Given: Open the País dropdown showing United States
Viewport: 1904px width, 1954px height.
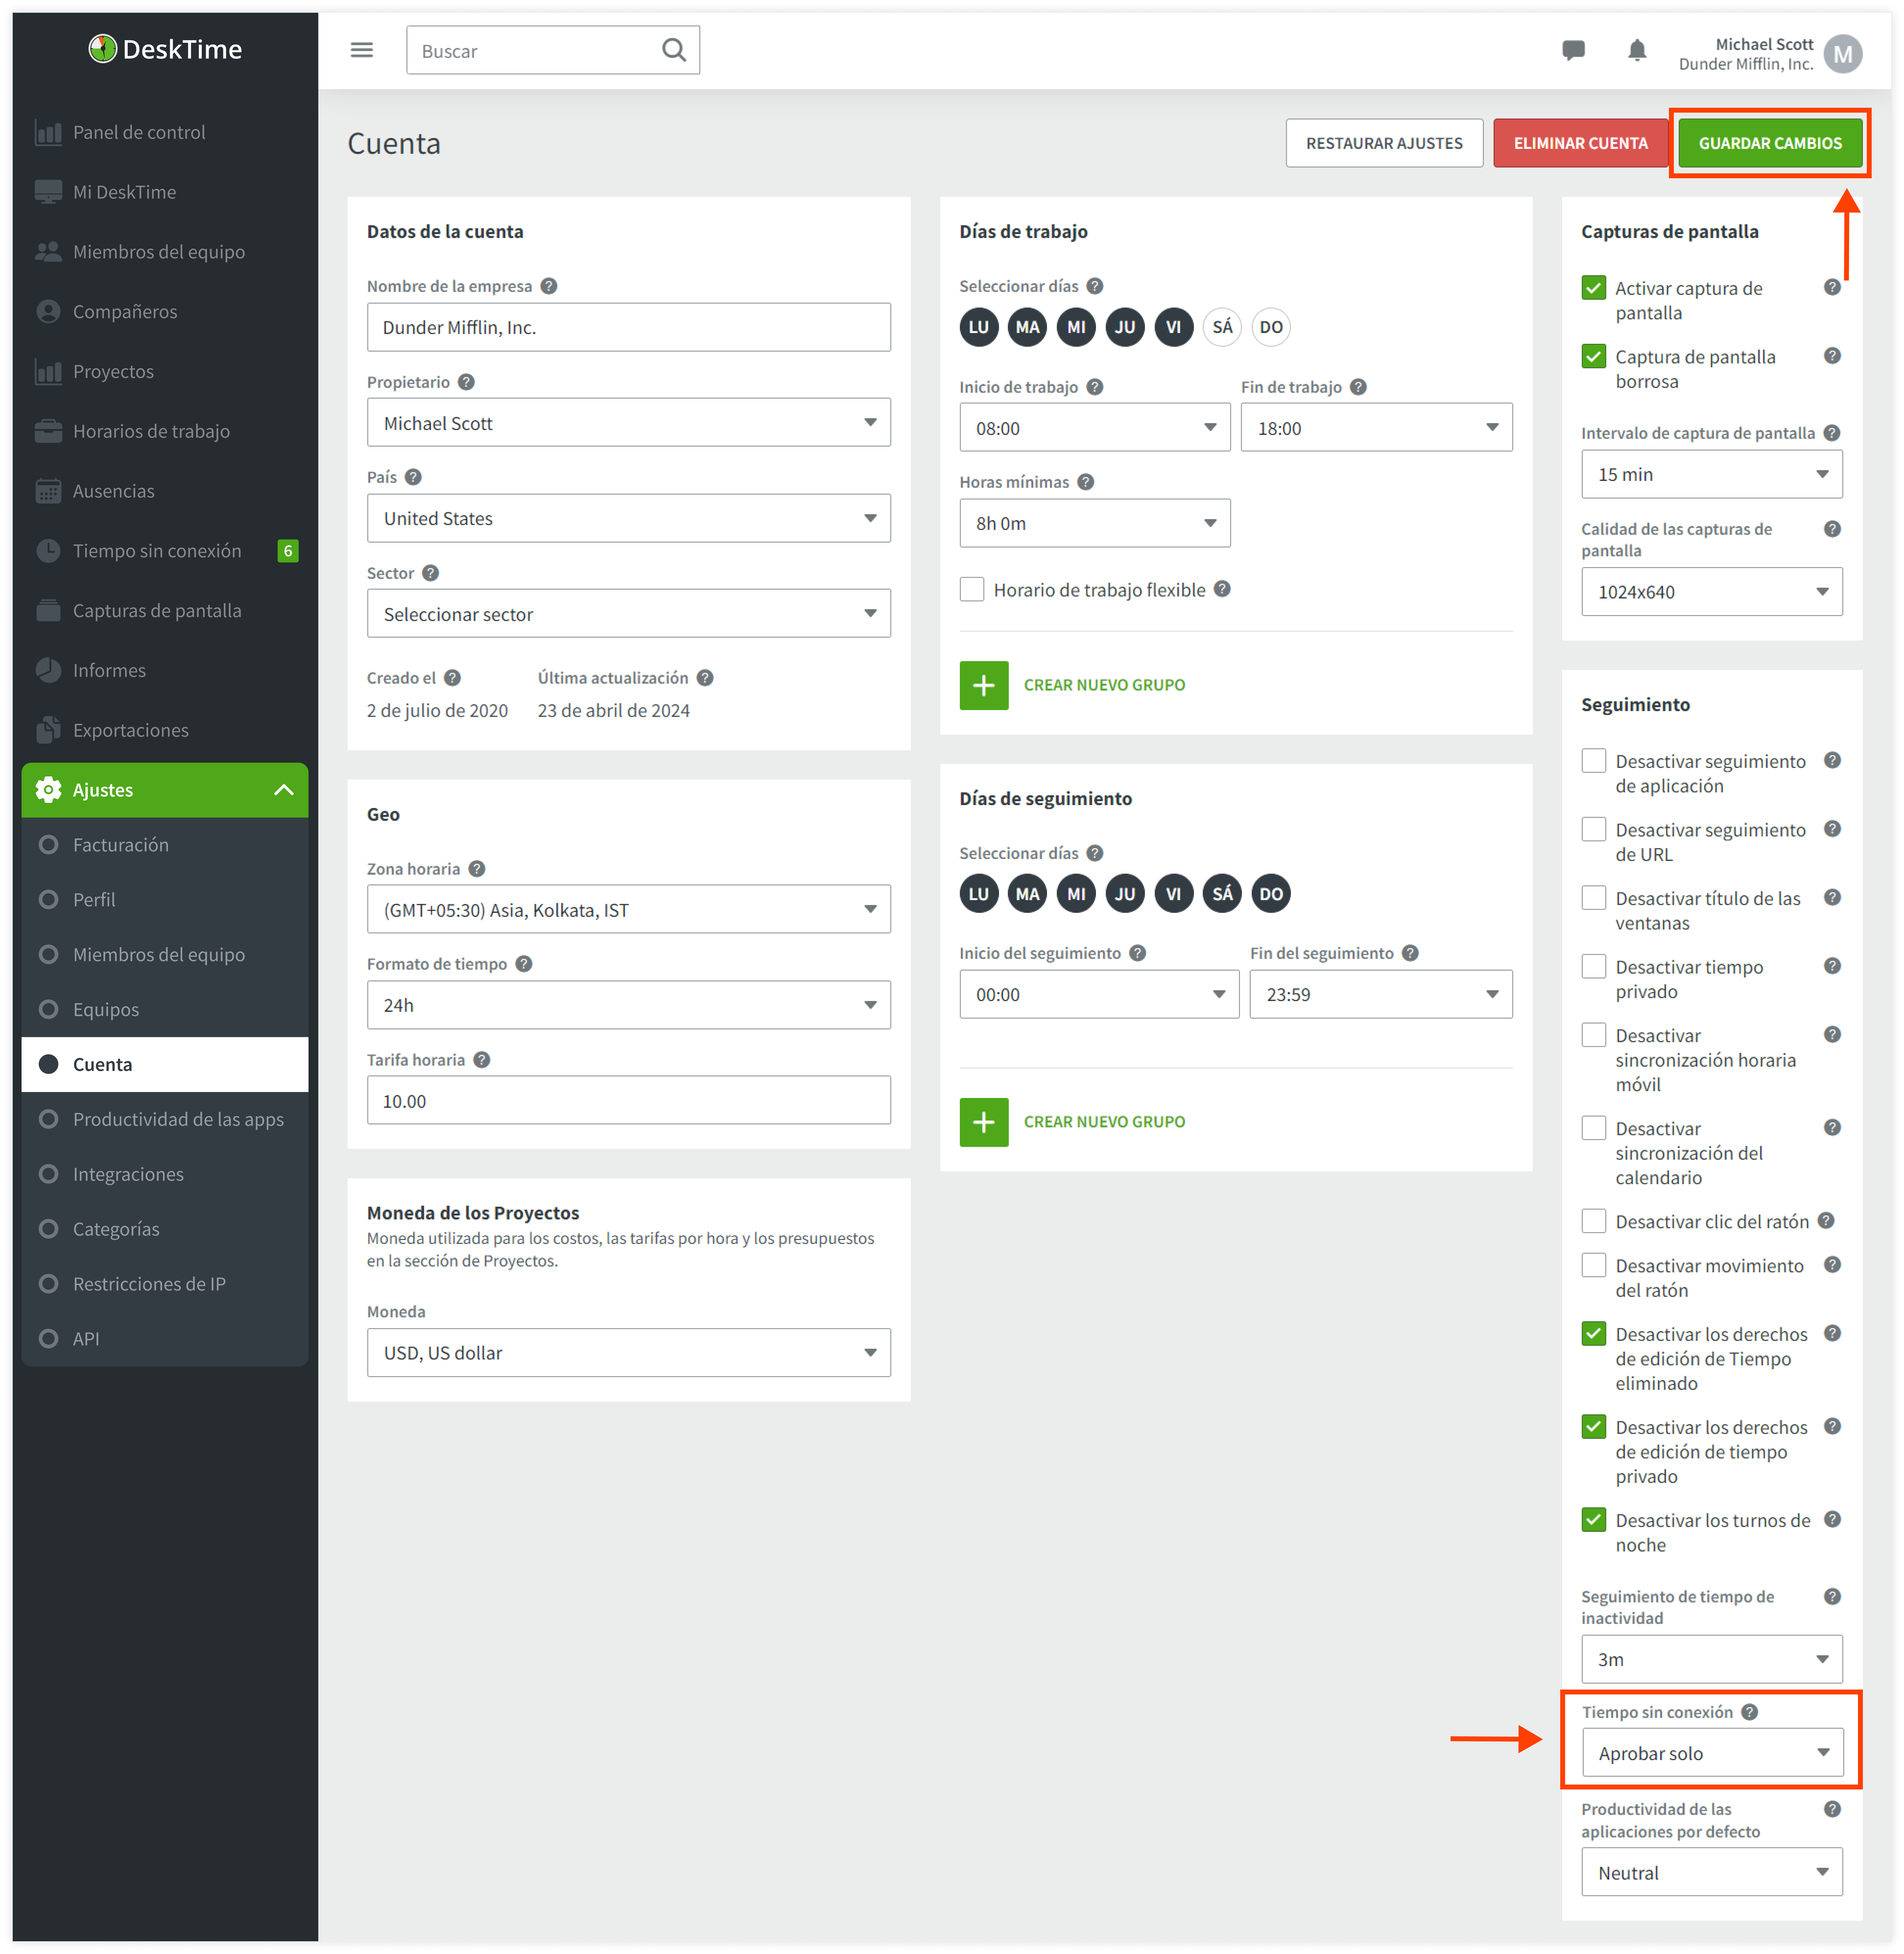Looking at the screenshot, I should pos(629,518).
